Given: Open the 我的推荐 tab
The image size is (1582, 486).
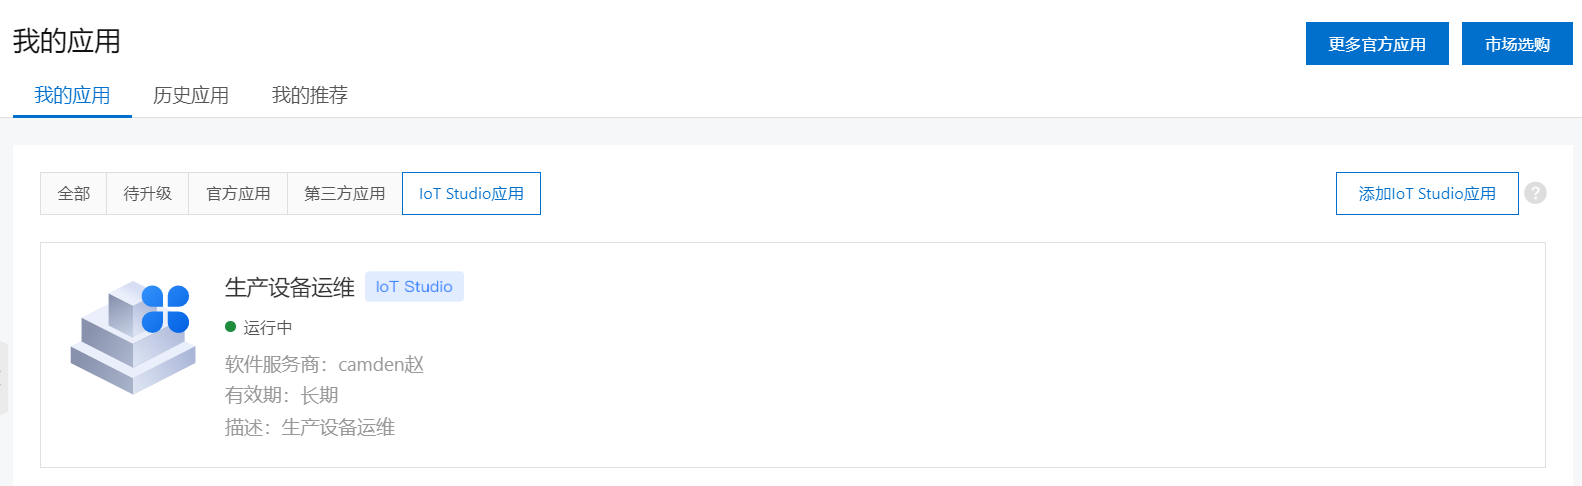Looking at the screenshot, I should [310, 95].
